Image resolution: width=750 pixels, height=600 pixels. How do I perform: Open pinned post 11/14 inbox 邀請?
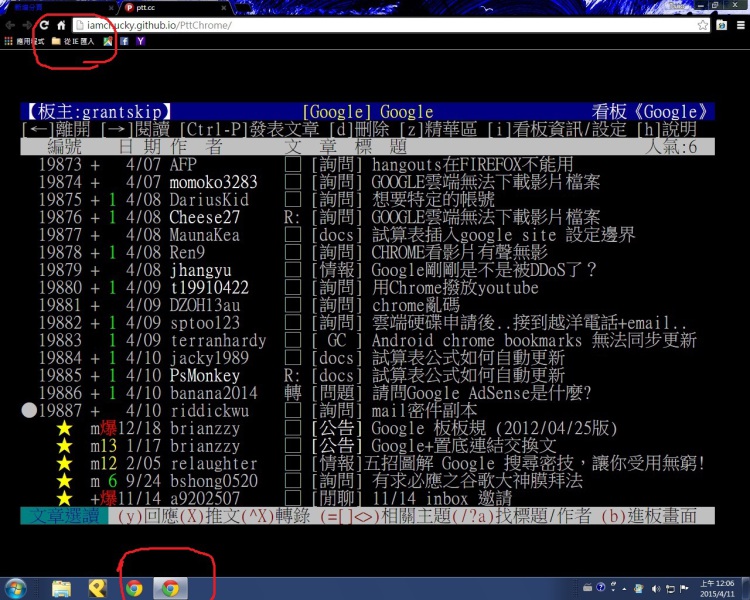click(367, 499)
